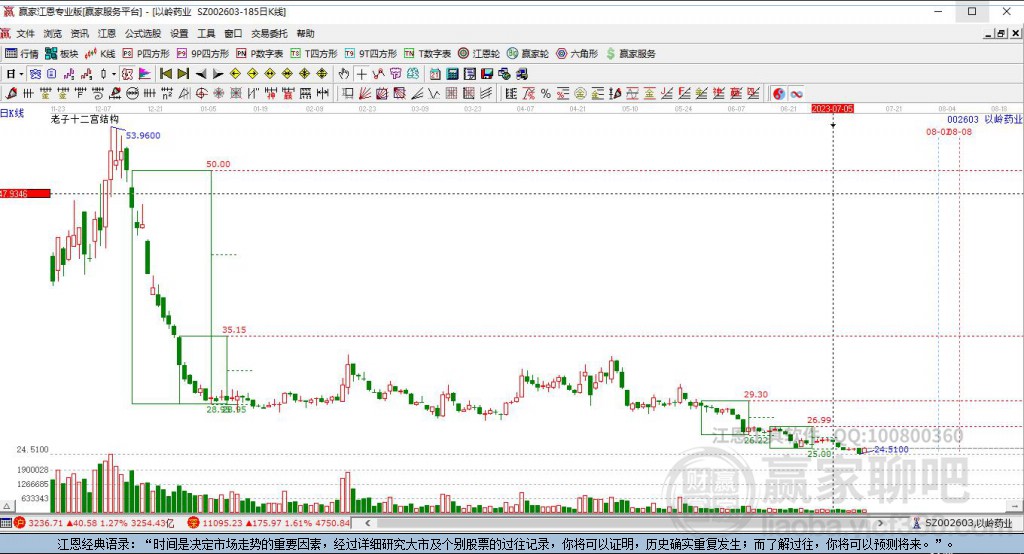Restore the inner chart window

tap(1000, 33)
